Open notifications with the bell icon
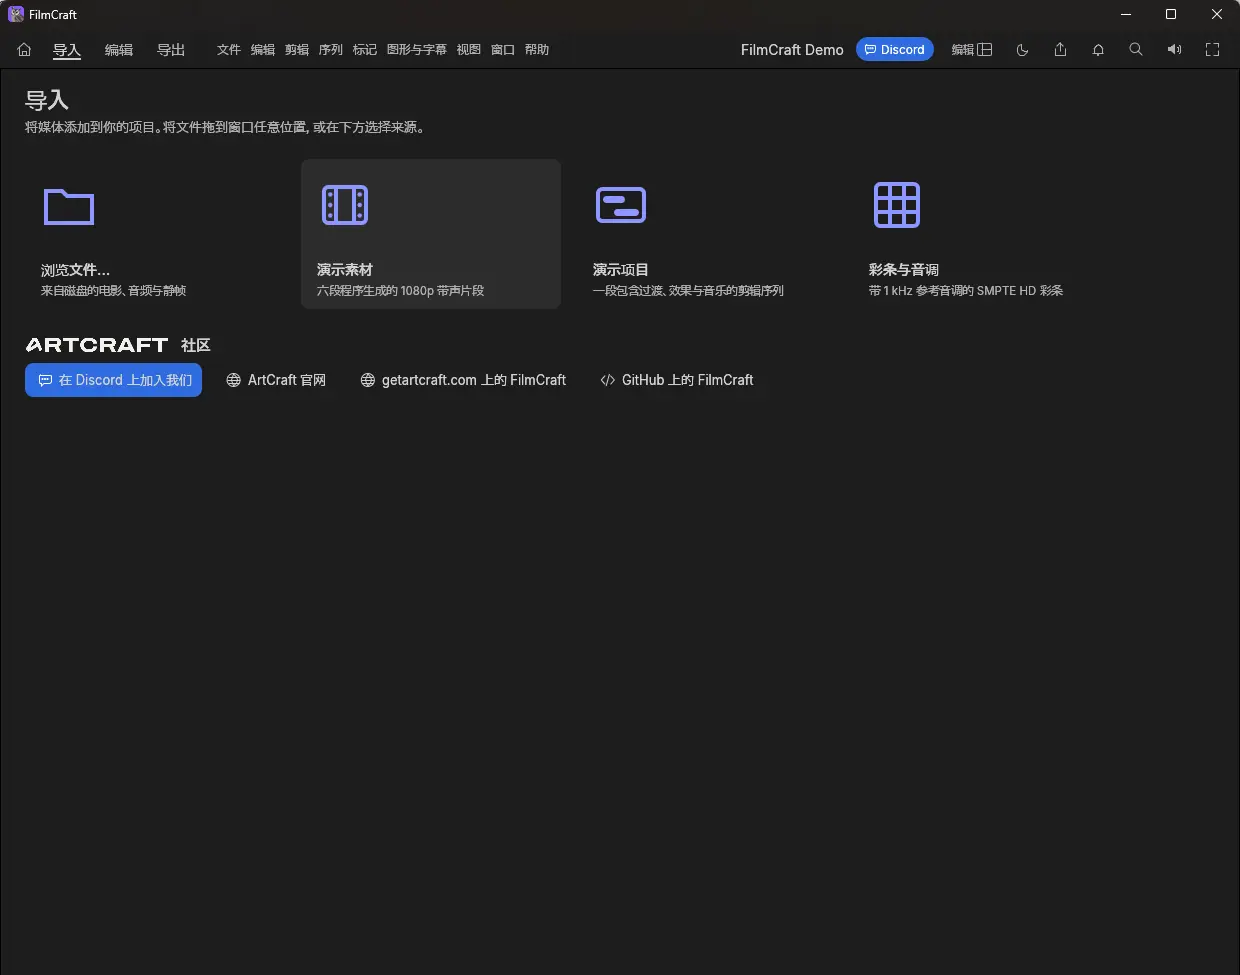Image resolution: width=1240 pixels, height=975 pixels. pyautogui.click(x=1098, y=49)
